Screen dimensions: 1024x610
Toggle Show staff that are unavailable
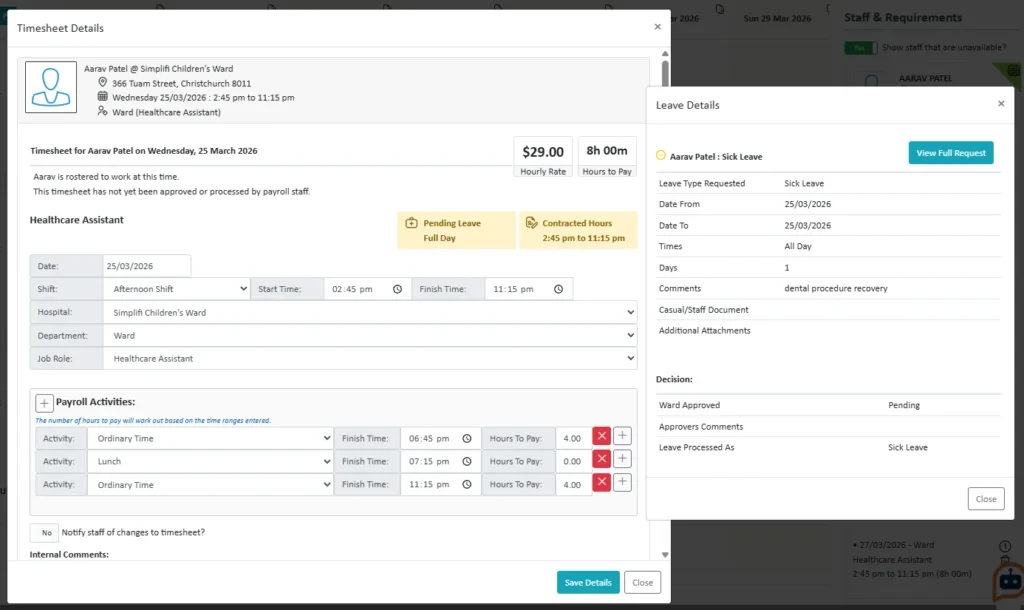pyautogui.click(x=860, y=48)
